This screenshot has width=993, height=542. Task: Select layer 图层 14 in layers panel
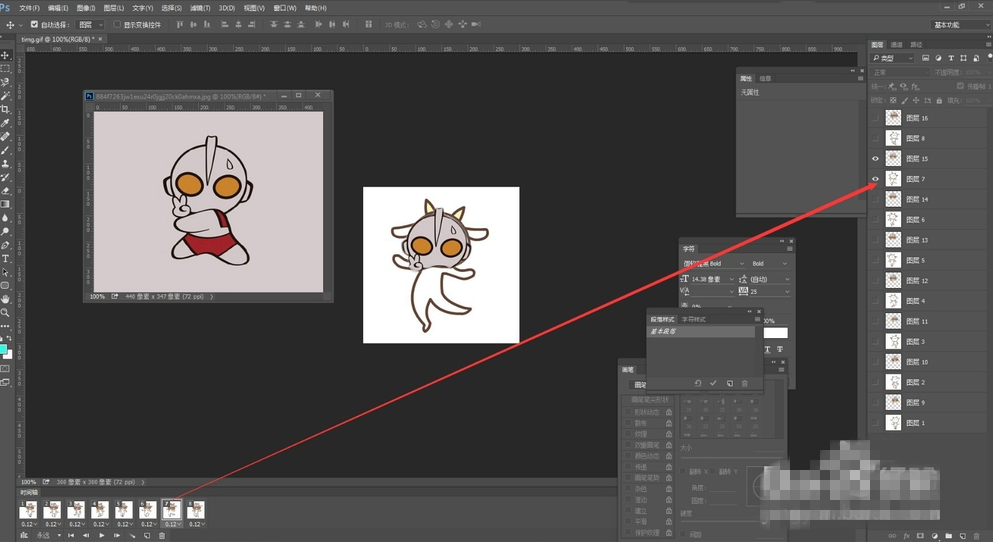(x=917, y=200)
